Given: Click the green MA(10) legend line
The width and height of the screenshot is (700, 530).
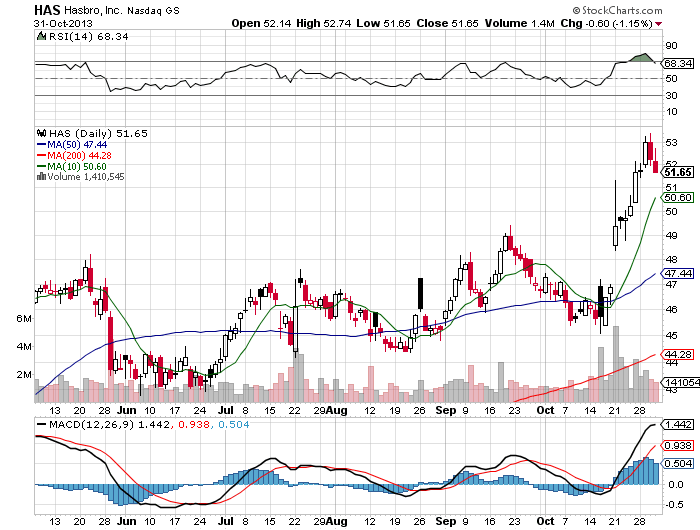Looking at the screenshot, I should (x=42, y=167).
